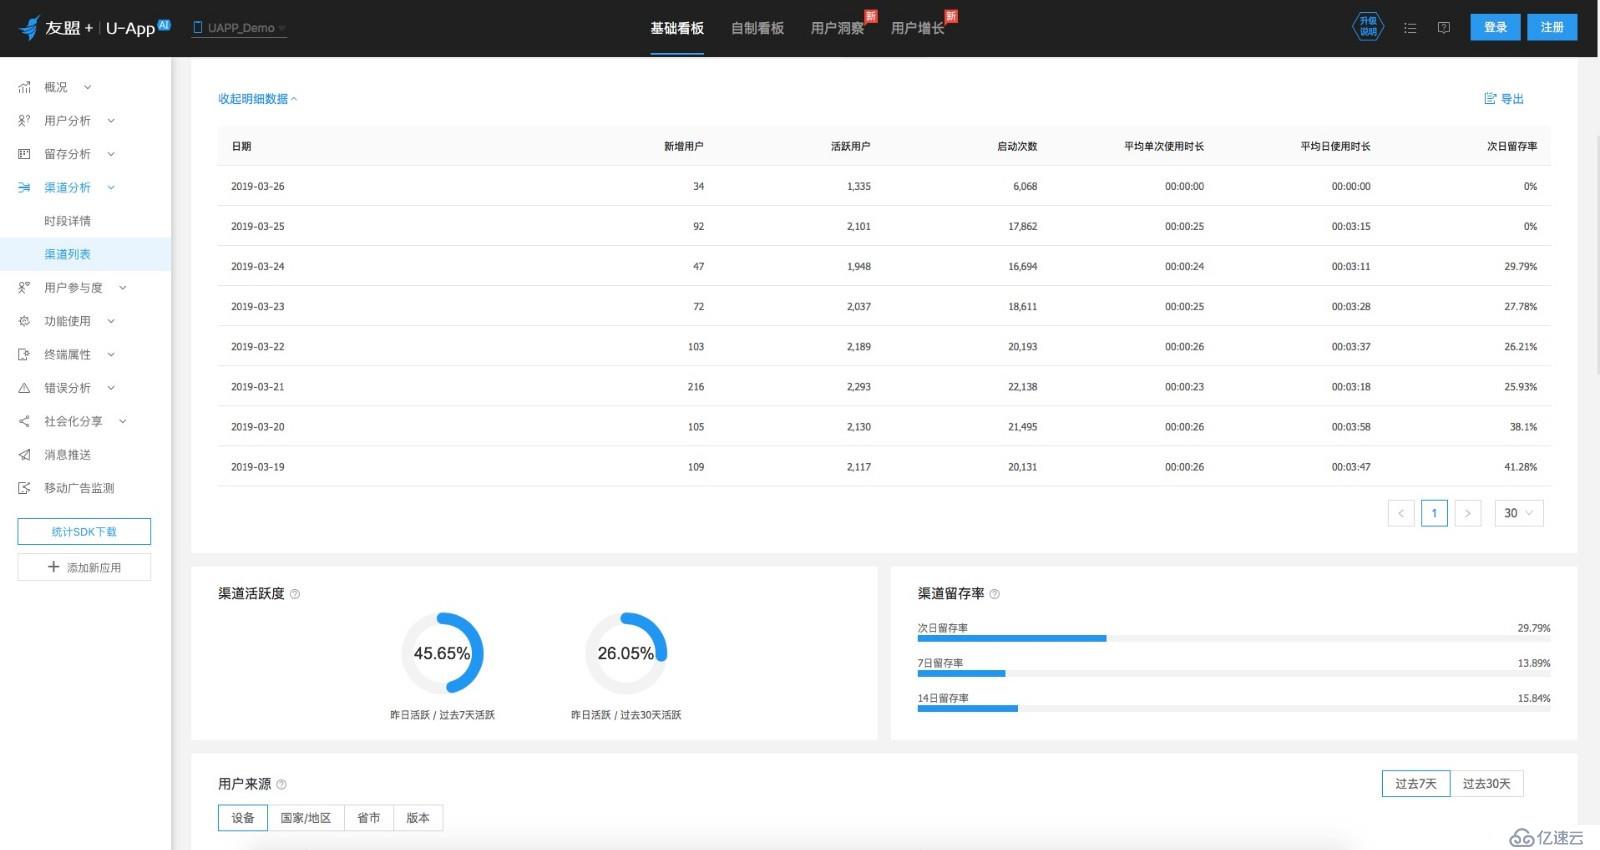
Task: Click 统计SDK下载 button
Action: pyautogui.click(x=84, y=532)
